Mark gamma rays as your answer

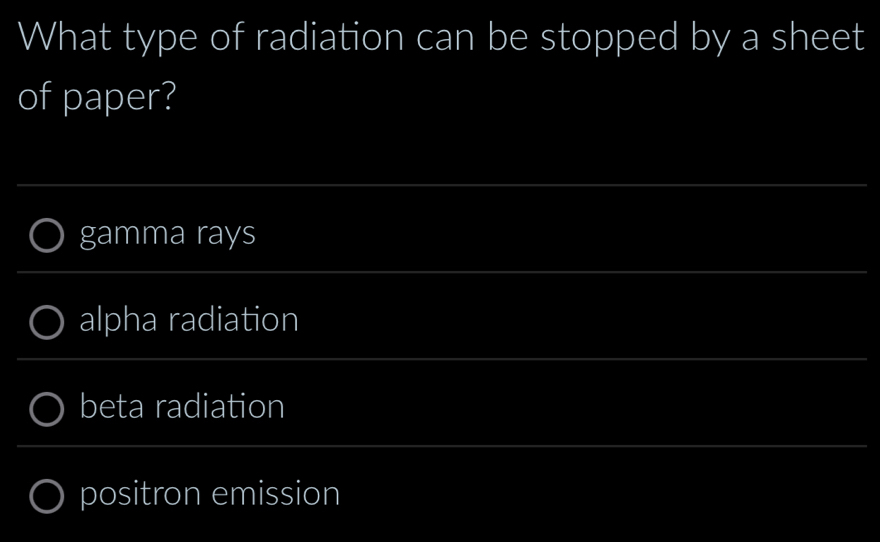point(46,236)
